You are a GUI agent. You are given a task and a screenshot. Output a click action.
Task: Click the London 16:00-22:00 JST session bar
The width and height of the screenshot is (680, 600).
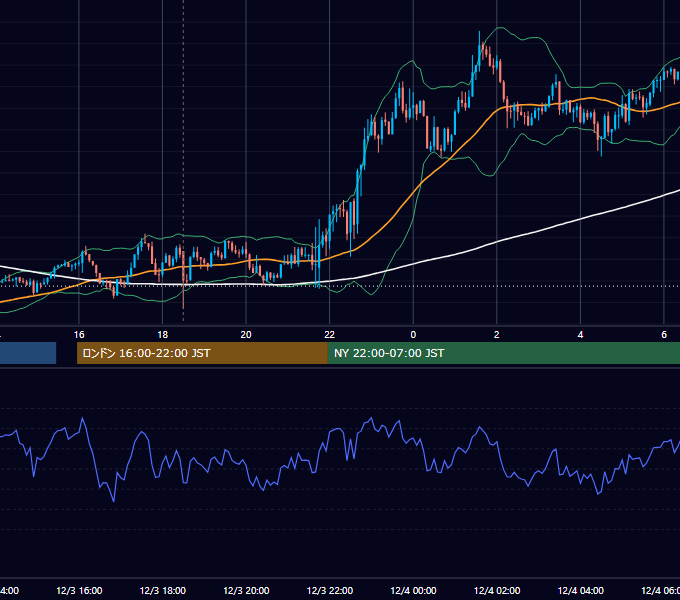(x=202, y=353)
